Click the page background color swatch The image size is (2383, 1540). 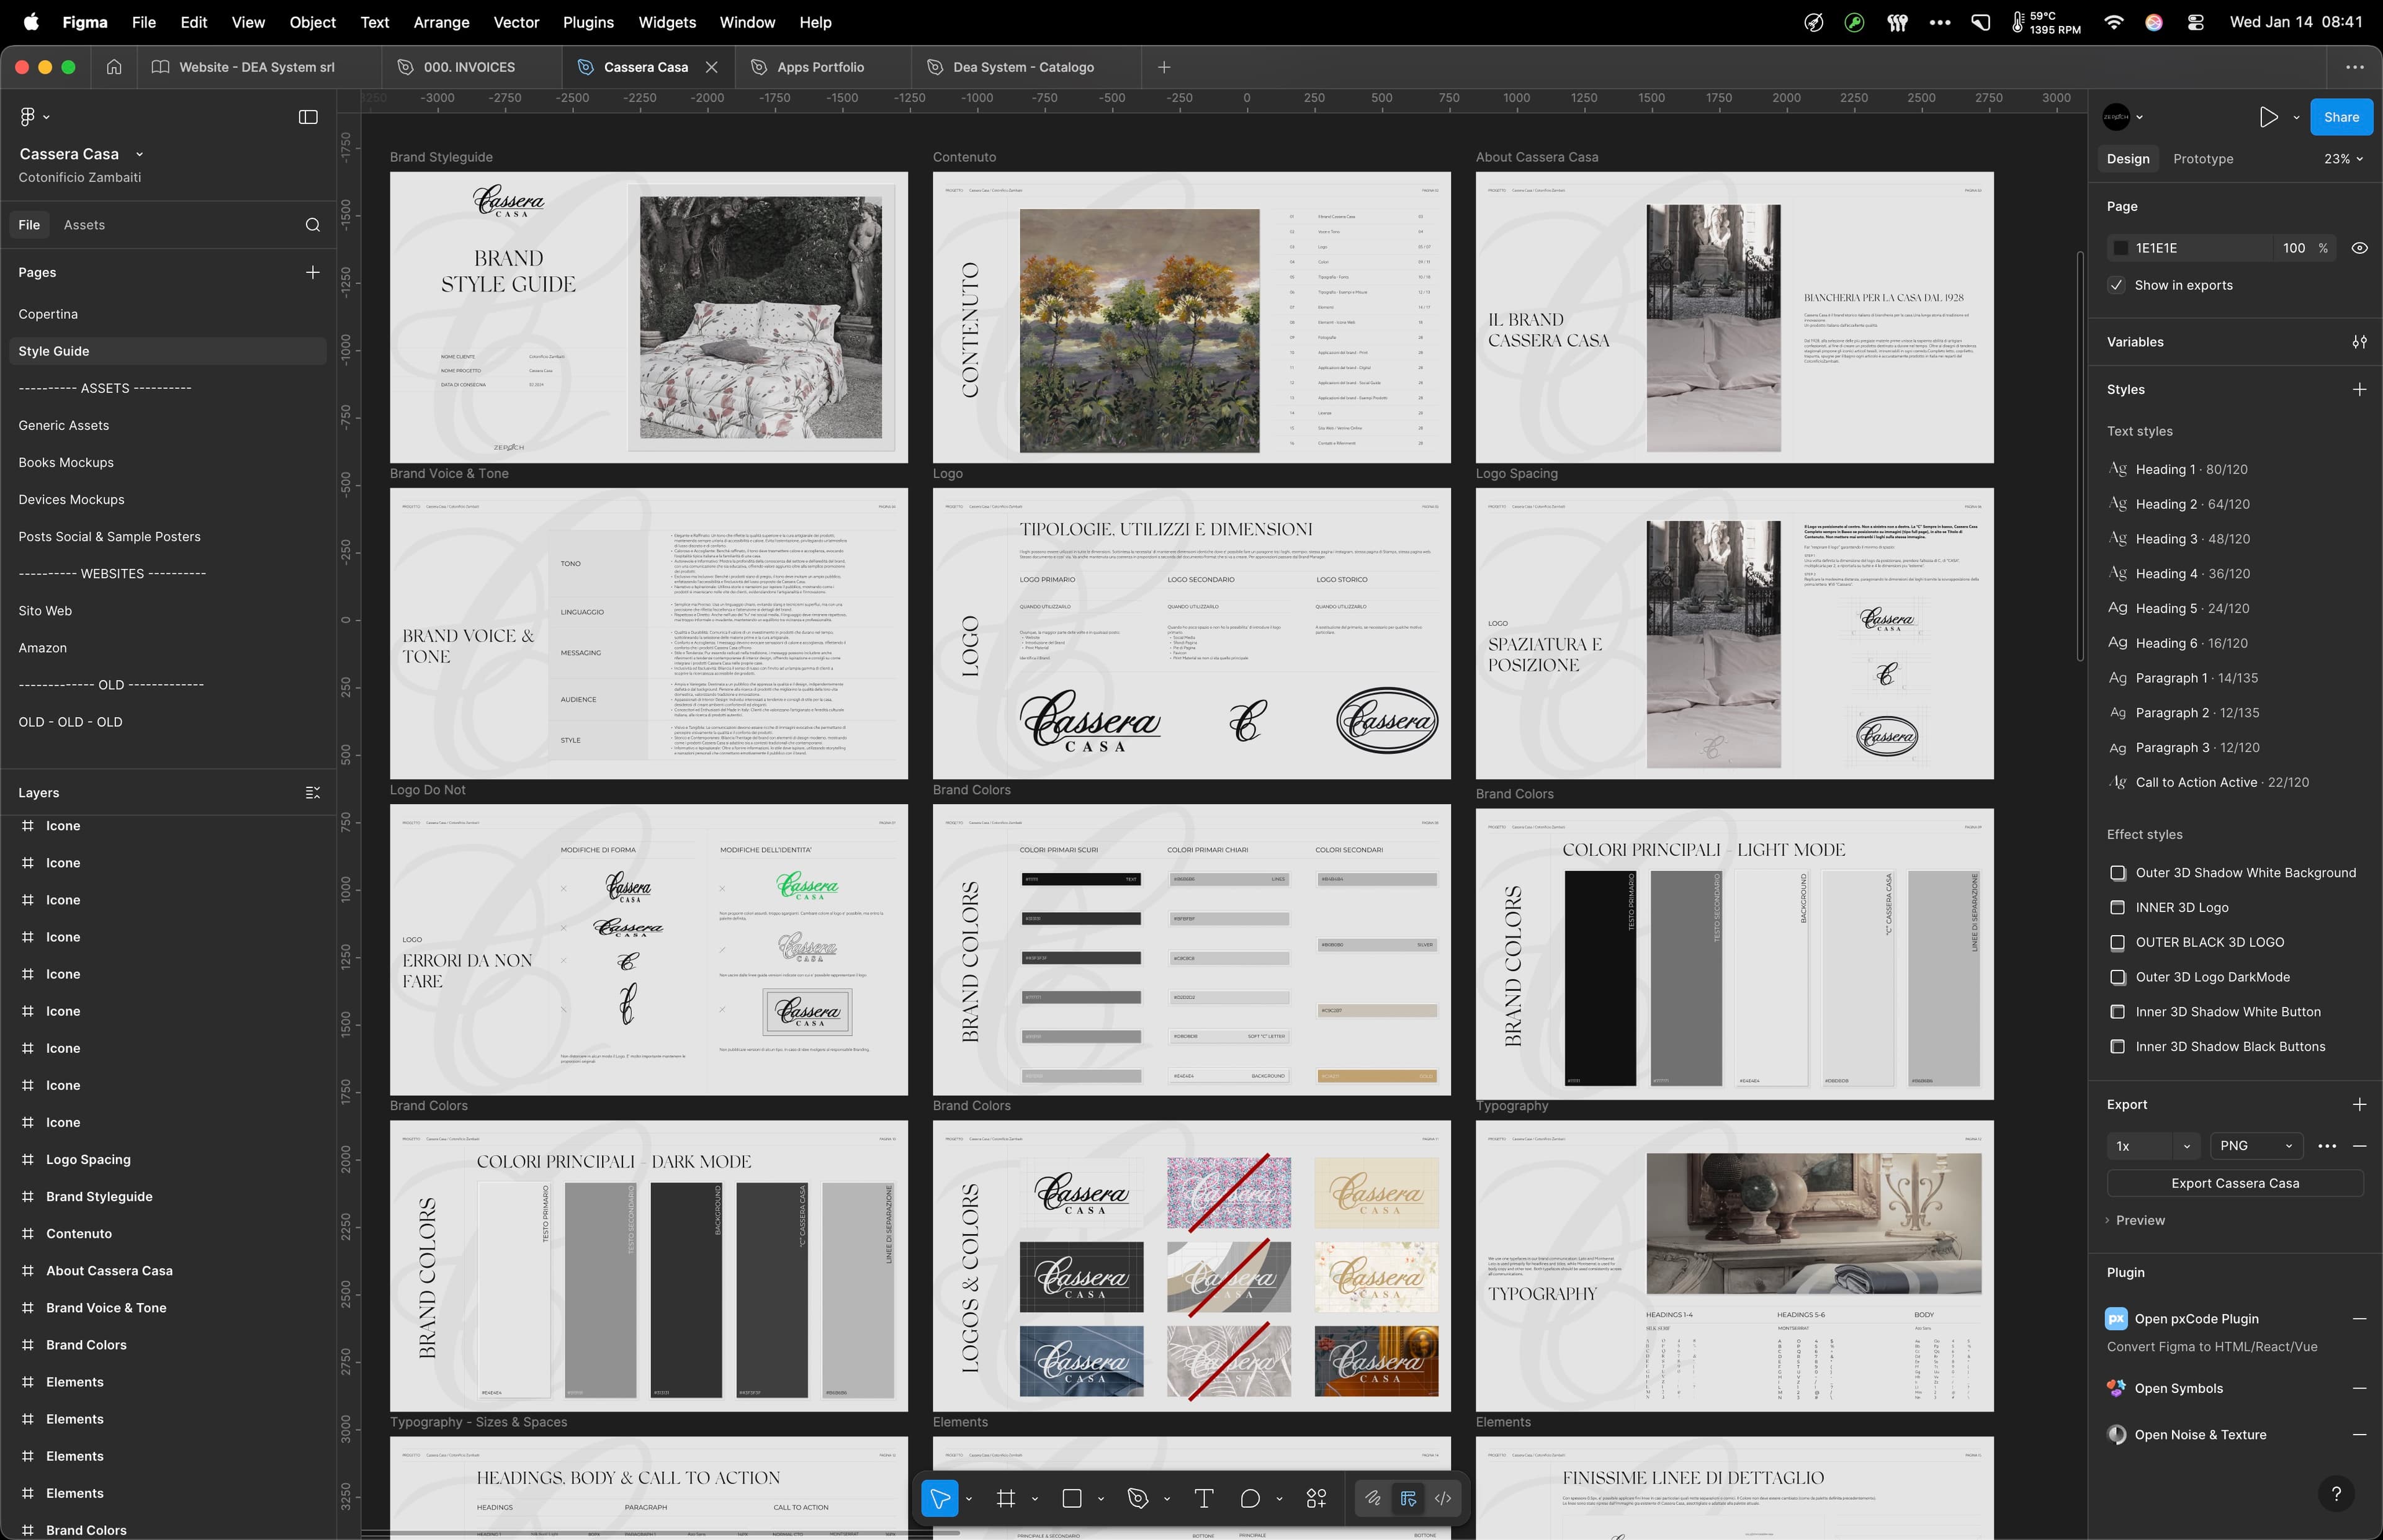tap(2120, 248)
